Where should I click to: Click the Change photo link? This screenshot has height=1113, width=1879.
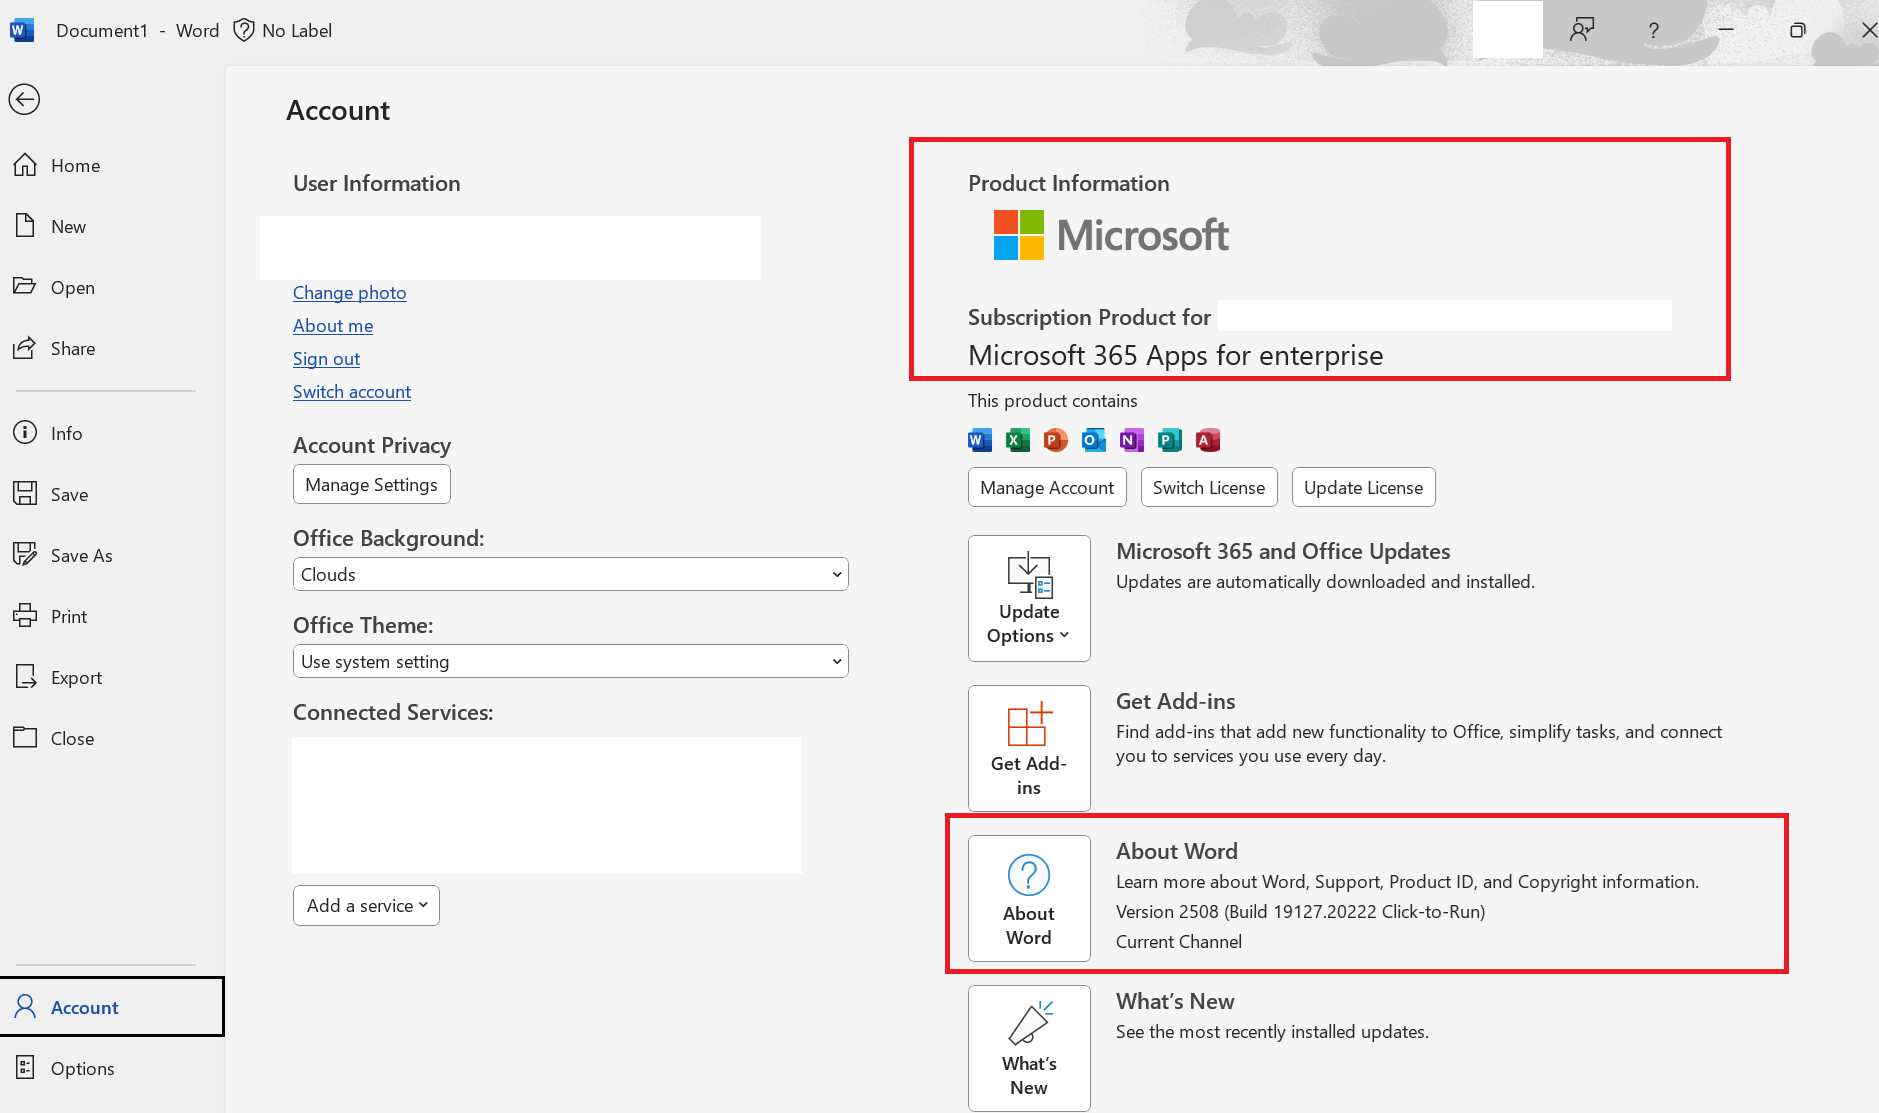[x=349, y=292]
